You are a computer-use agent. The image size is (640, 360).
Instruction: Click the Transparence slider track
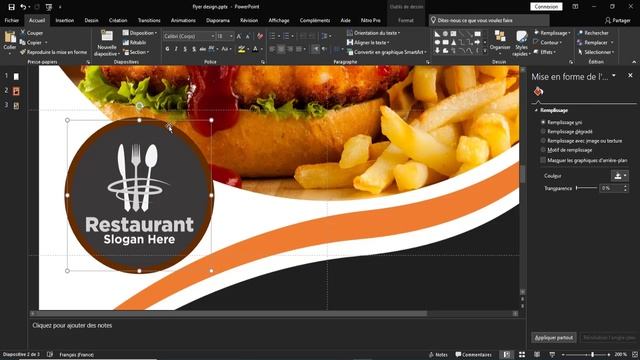(587, 188)
